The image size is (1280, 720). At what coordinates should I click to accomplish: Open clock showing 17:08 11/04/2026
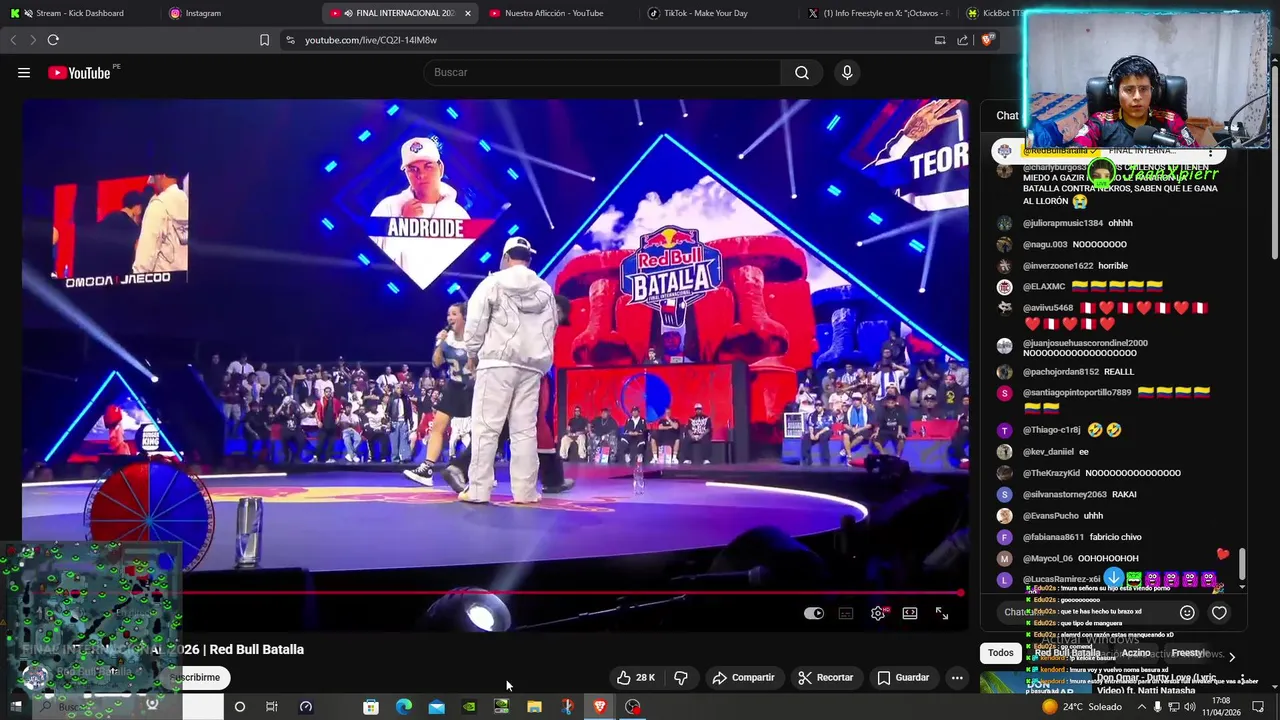coord(1220,706)
